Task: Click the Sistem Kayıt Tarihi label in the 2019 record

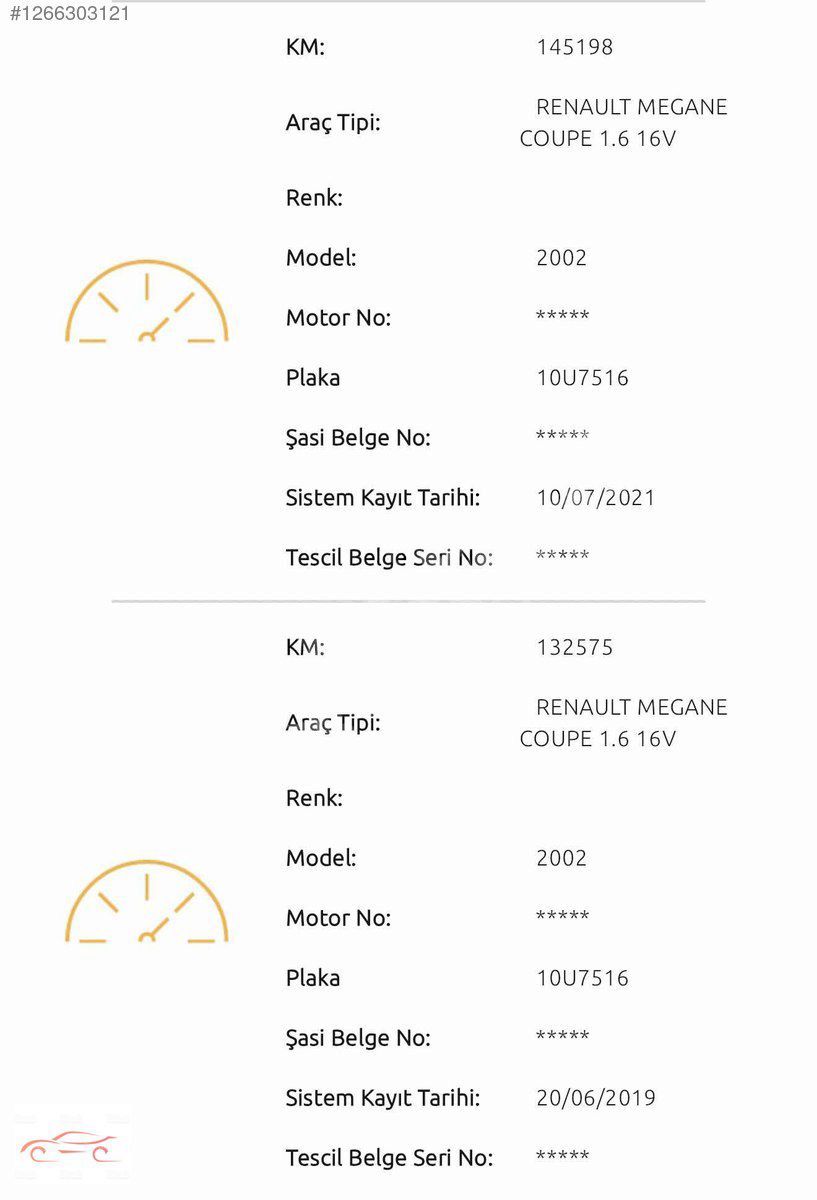Action: pyautogui.click(x=383, y=1098)
